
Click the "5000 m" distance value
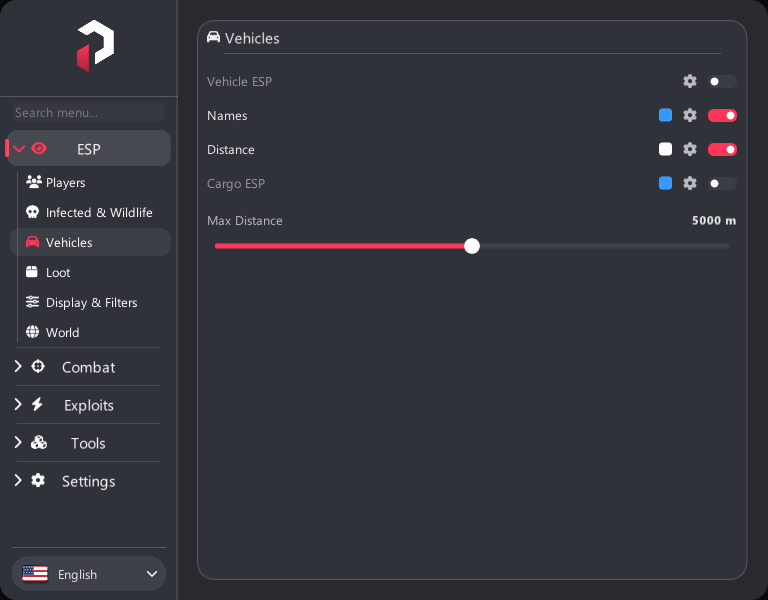tap(714, 220)
